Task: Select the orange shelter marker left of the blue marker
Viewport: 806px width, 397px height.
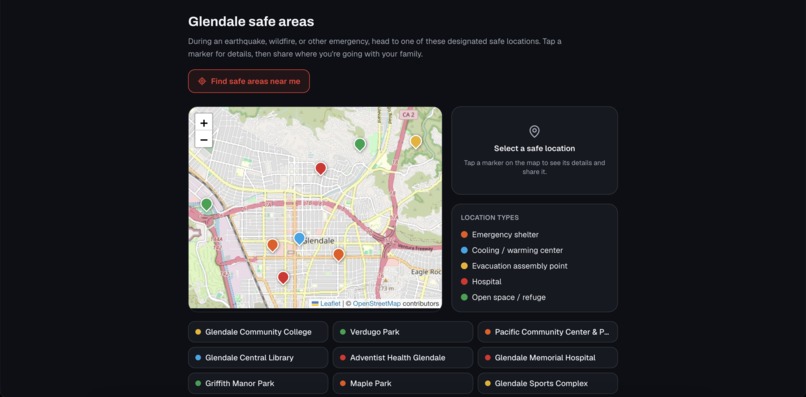Action: click(272, 245)
